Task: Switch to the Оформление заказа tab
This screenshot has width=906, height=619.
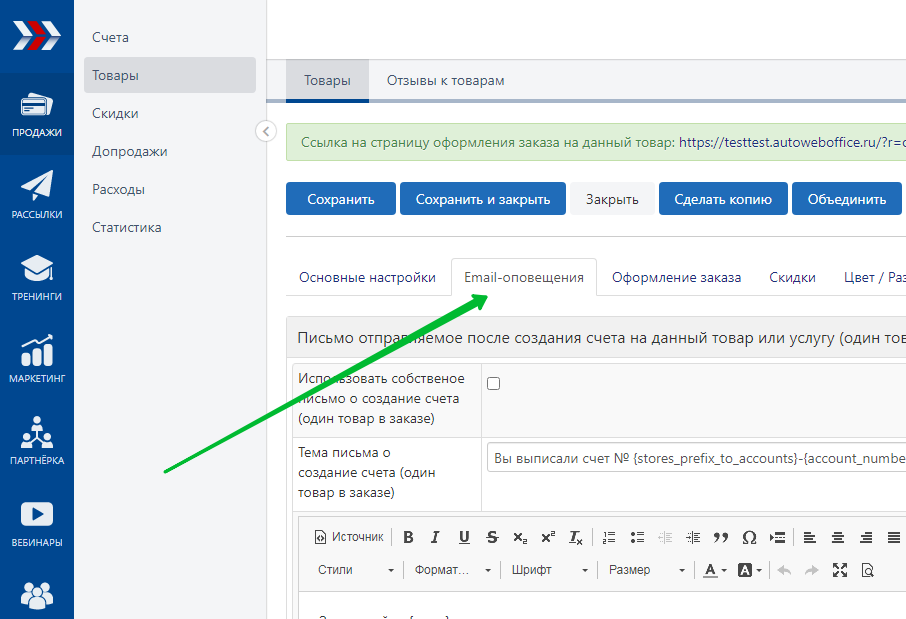Action: (676, 277)
